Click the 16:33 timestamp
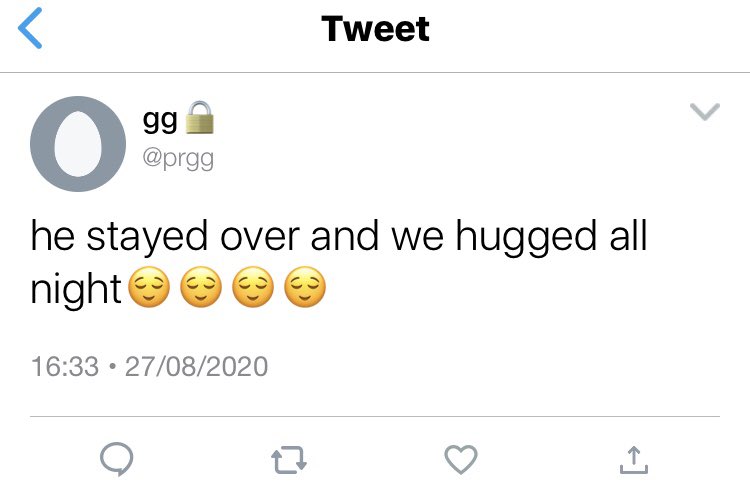 (x=65, y=367)
